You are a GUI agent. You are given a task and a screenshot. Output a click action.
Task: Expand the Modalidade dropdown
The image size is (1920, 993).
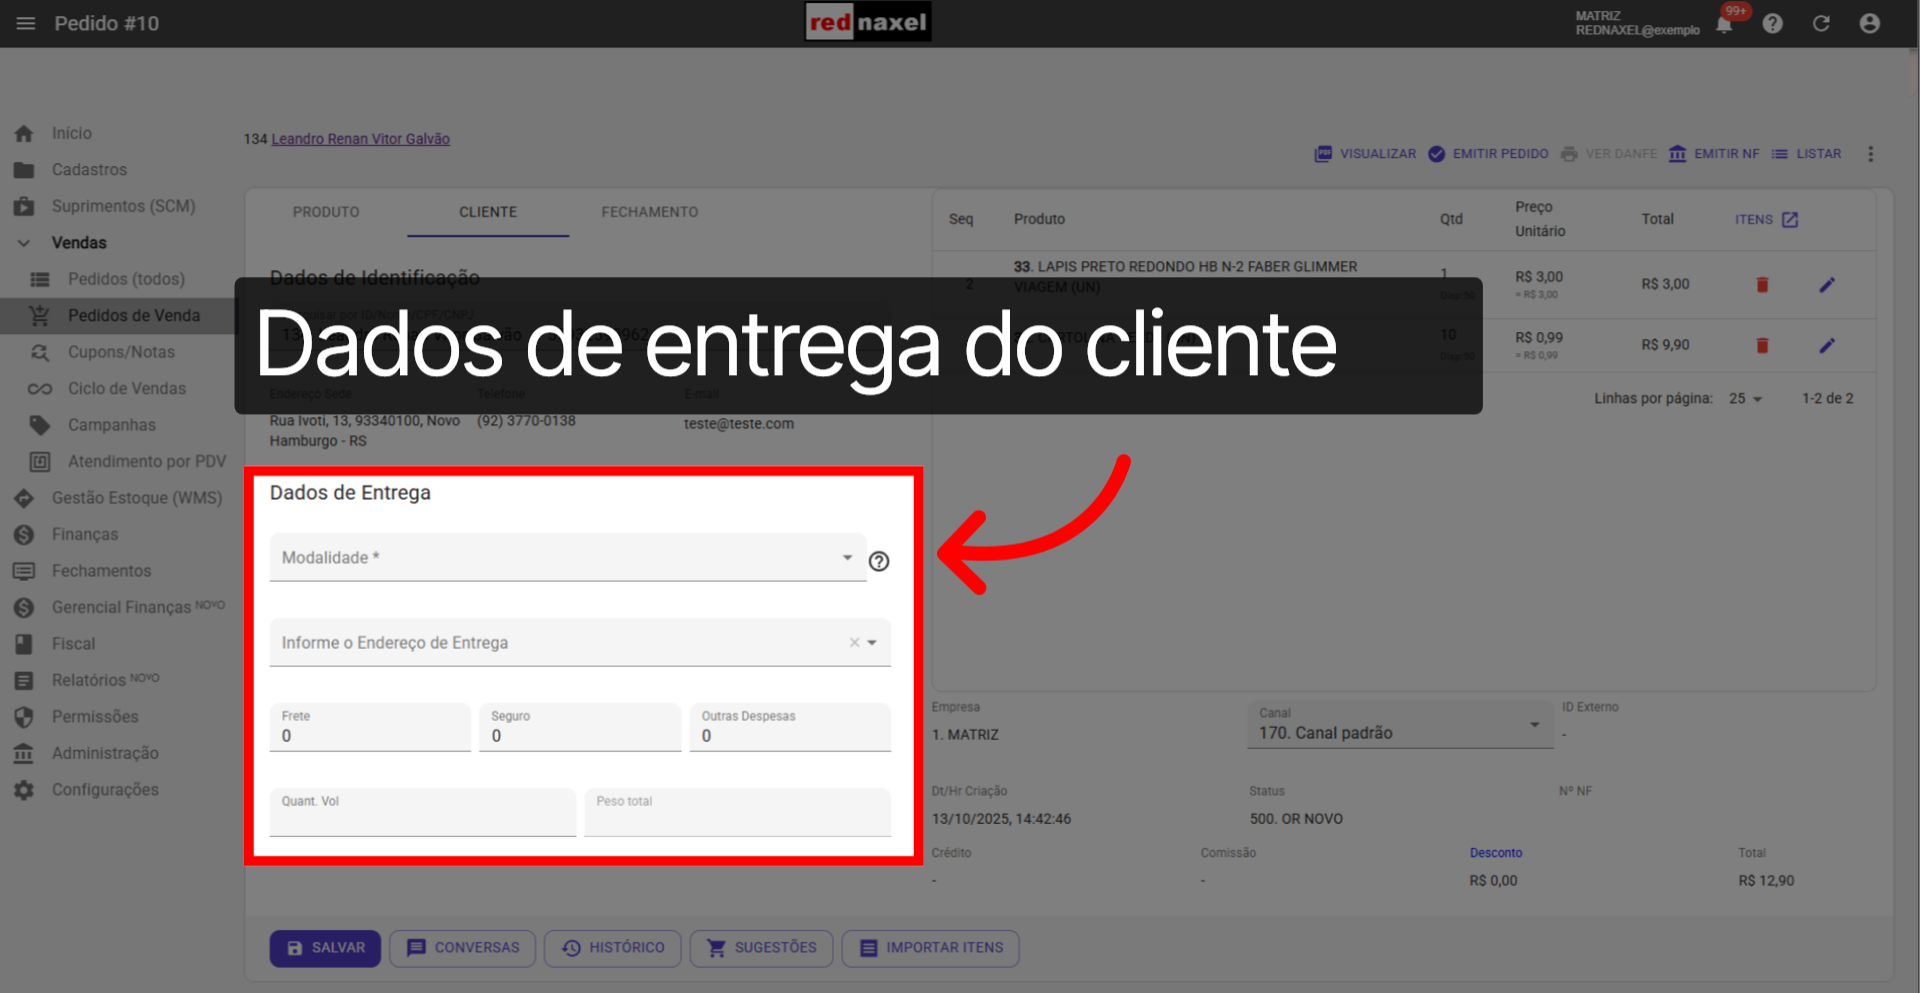point(847,557)
